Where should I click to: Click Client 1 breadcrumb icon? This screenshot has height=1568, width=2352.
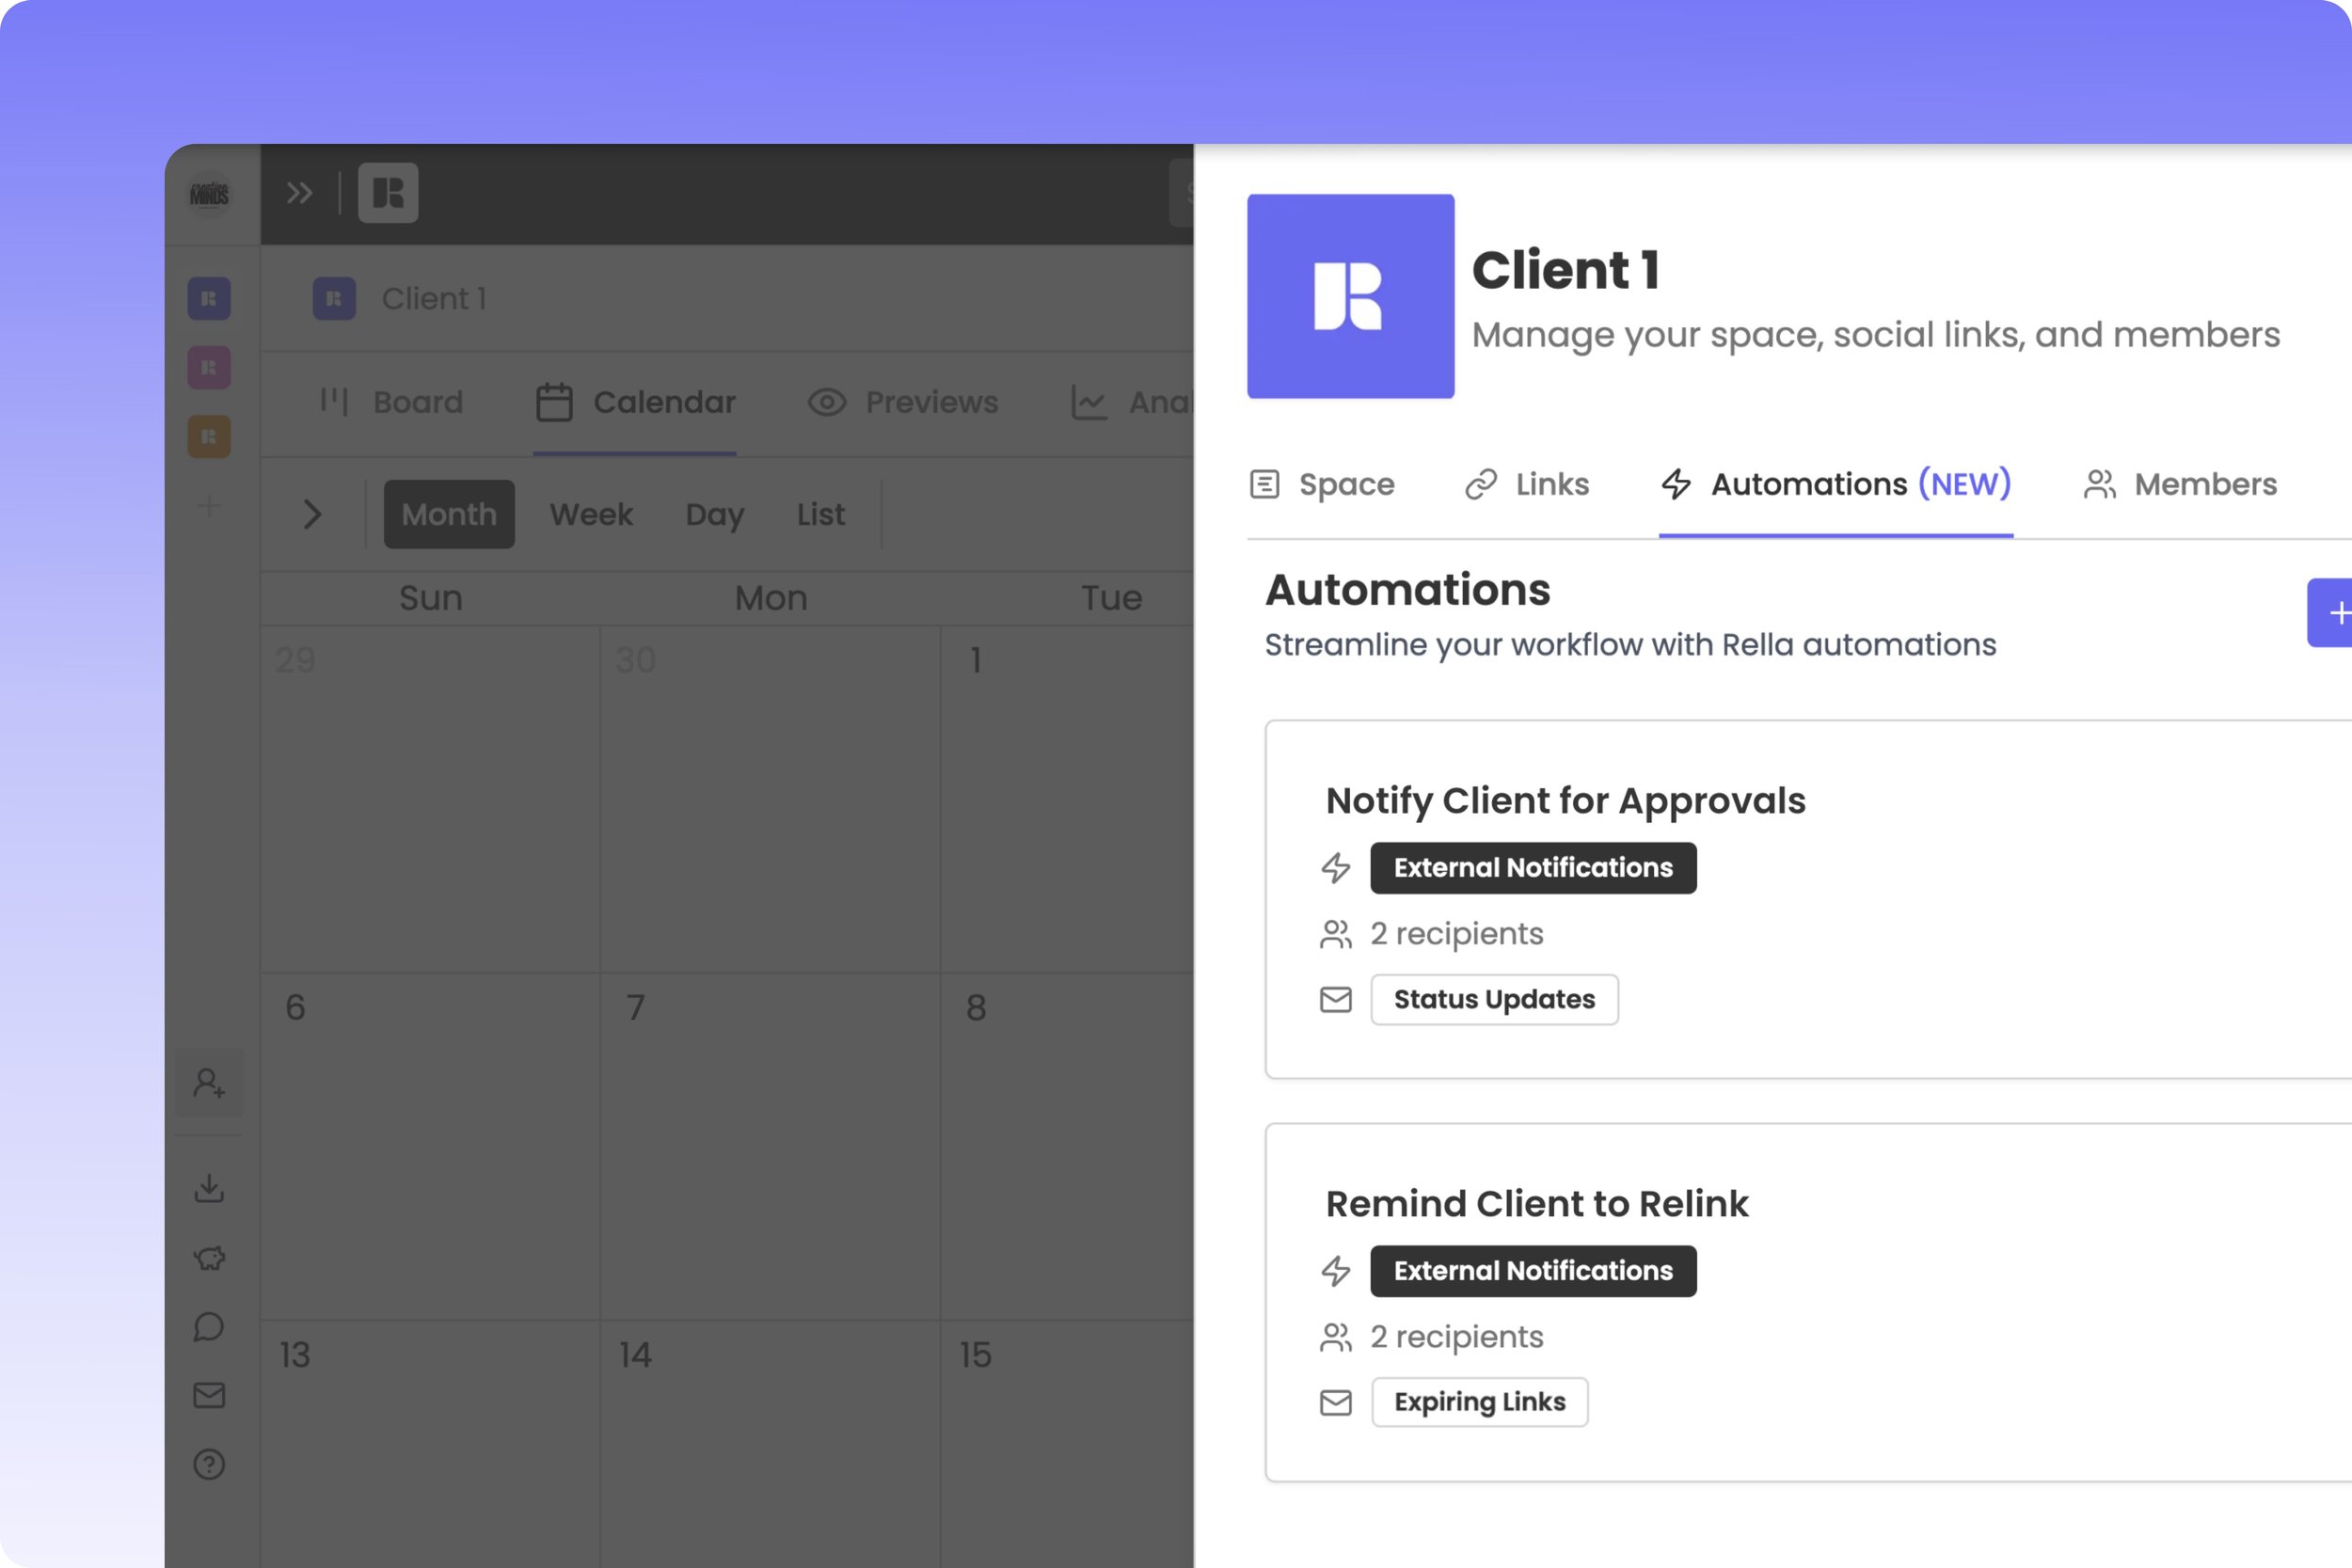(334, 298)
